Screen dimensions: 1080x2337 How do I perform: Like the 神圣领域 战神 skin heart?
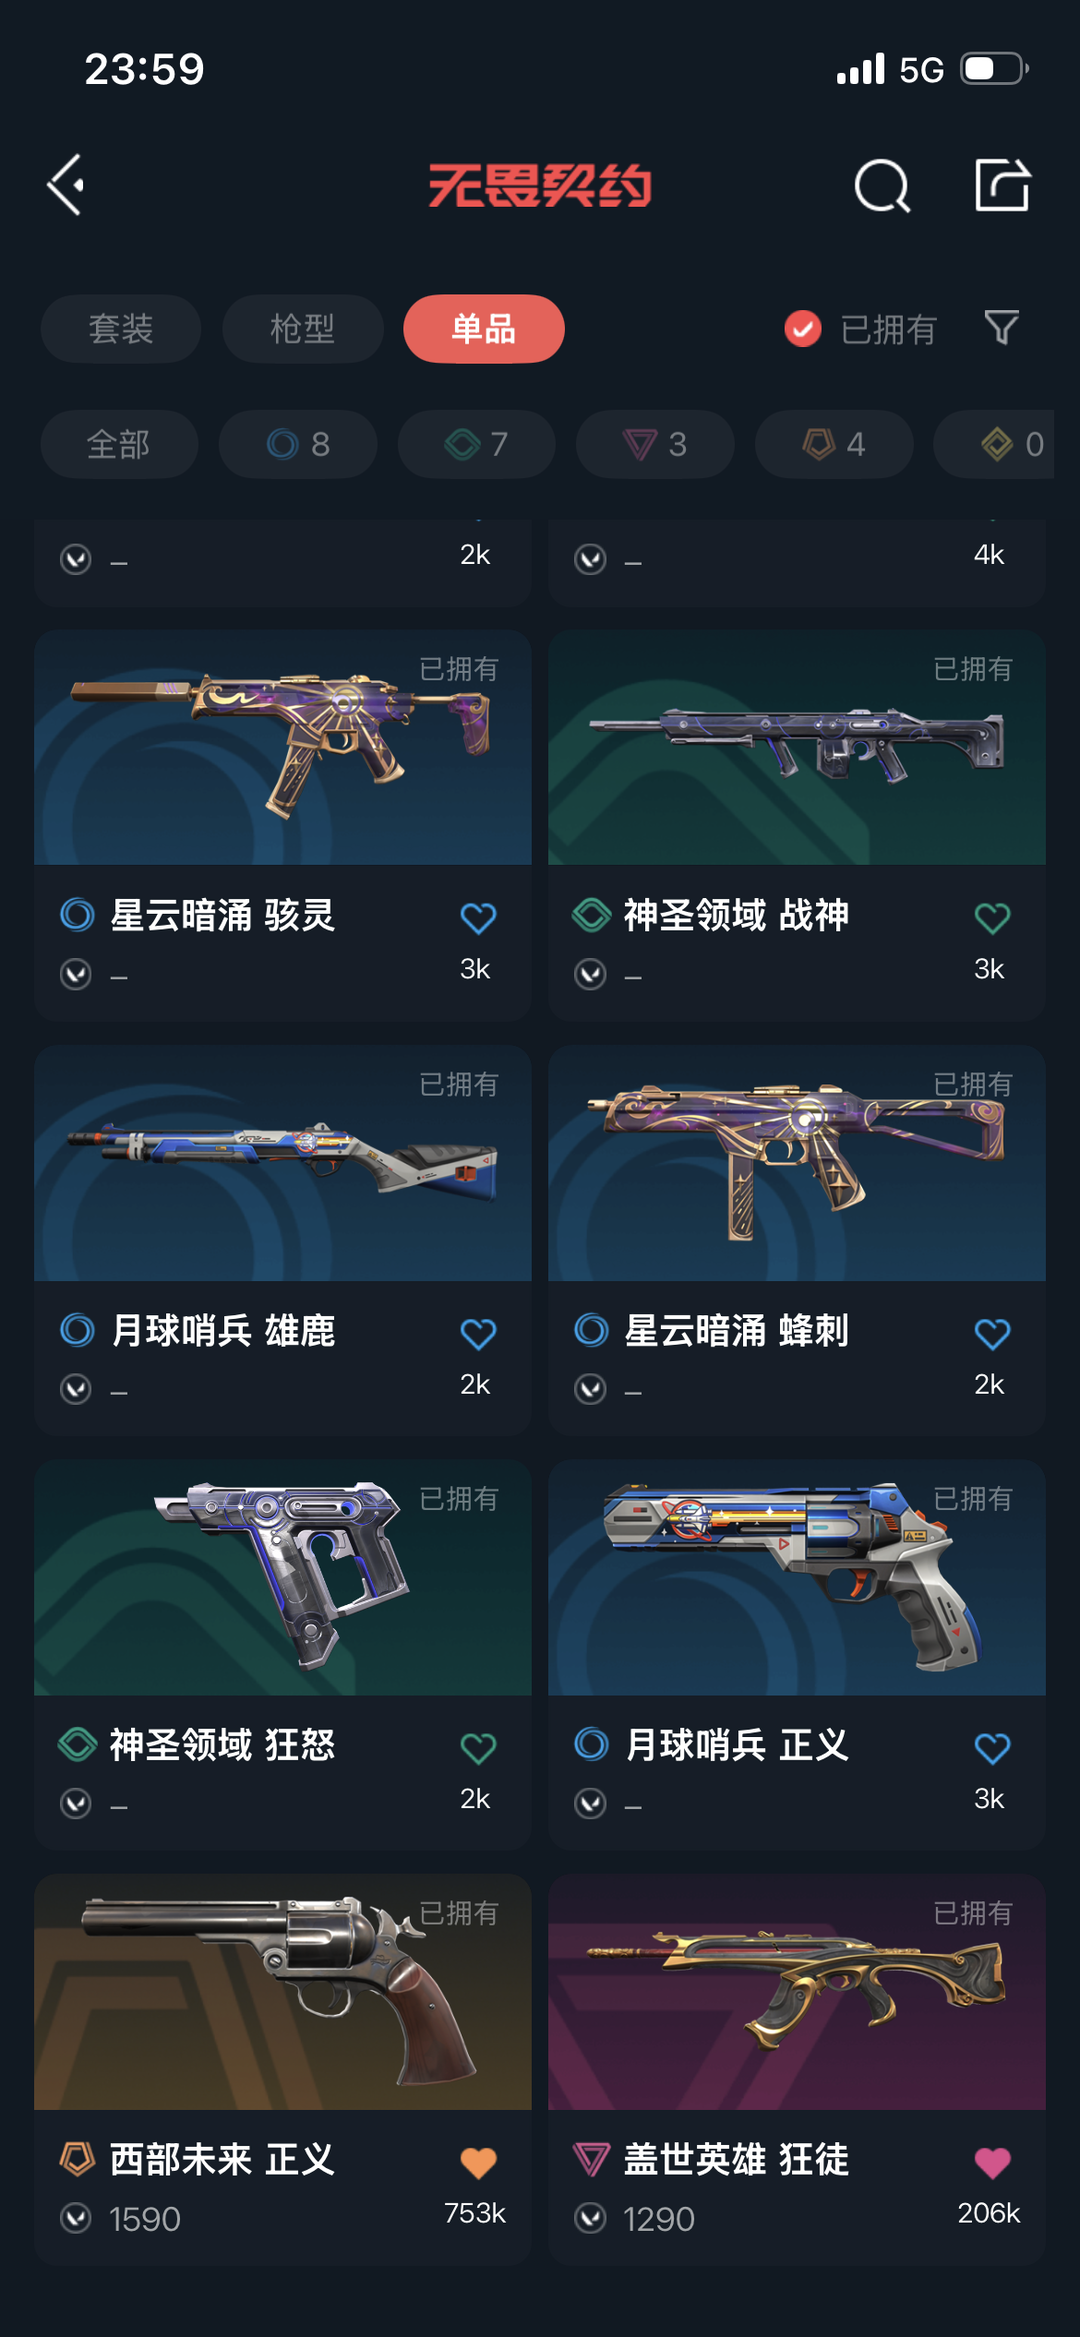[x=992, y=918]
